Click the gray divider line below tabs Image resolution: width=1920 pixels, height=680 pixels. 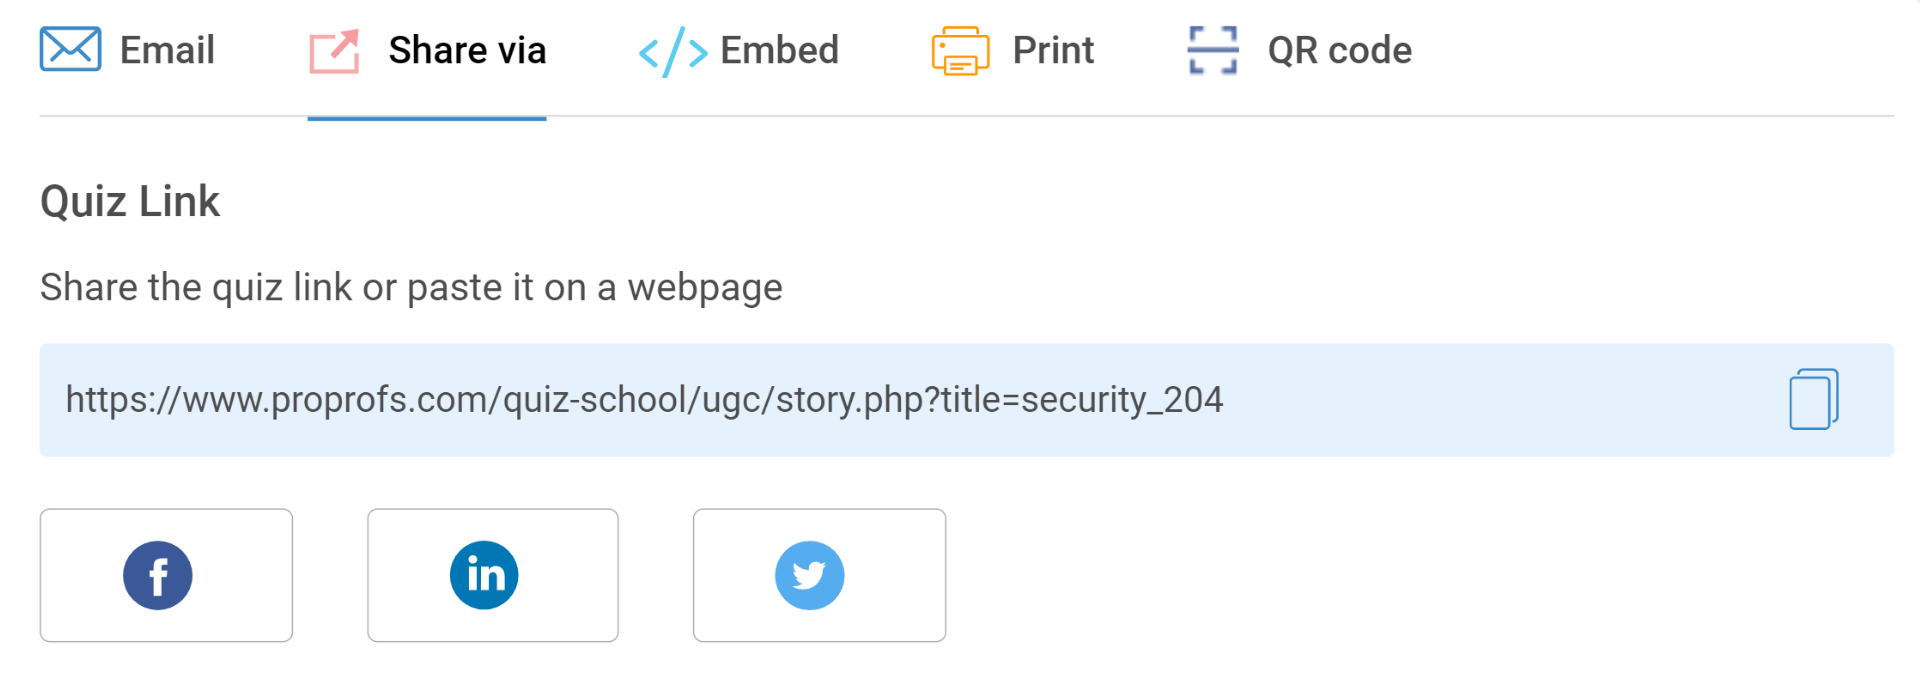point(1200,116)
